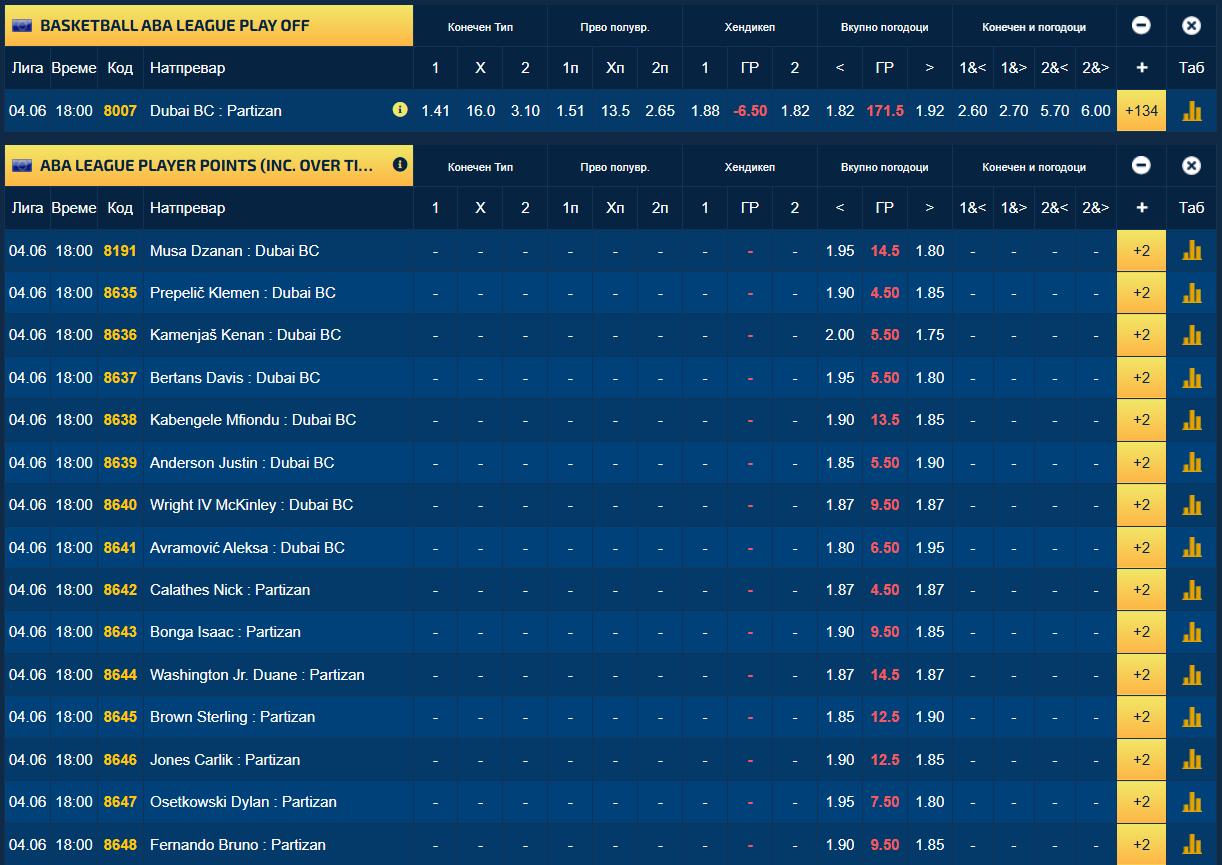The image size is (1222, 865).
Task: Select draw odds 16.0 for Dubai BC : Partizan
Action: click(480, 111)
